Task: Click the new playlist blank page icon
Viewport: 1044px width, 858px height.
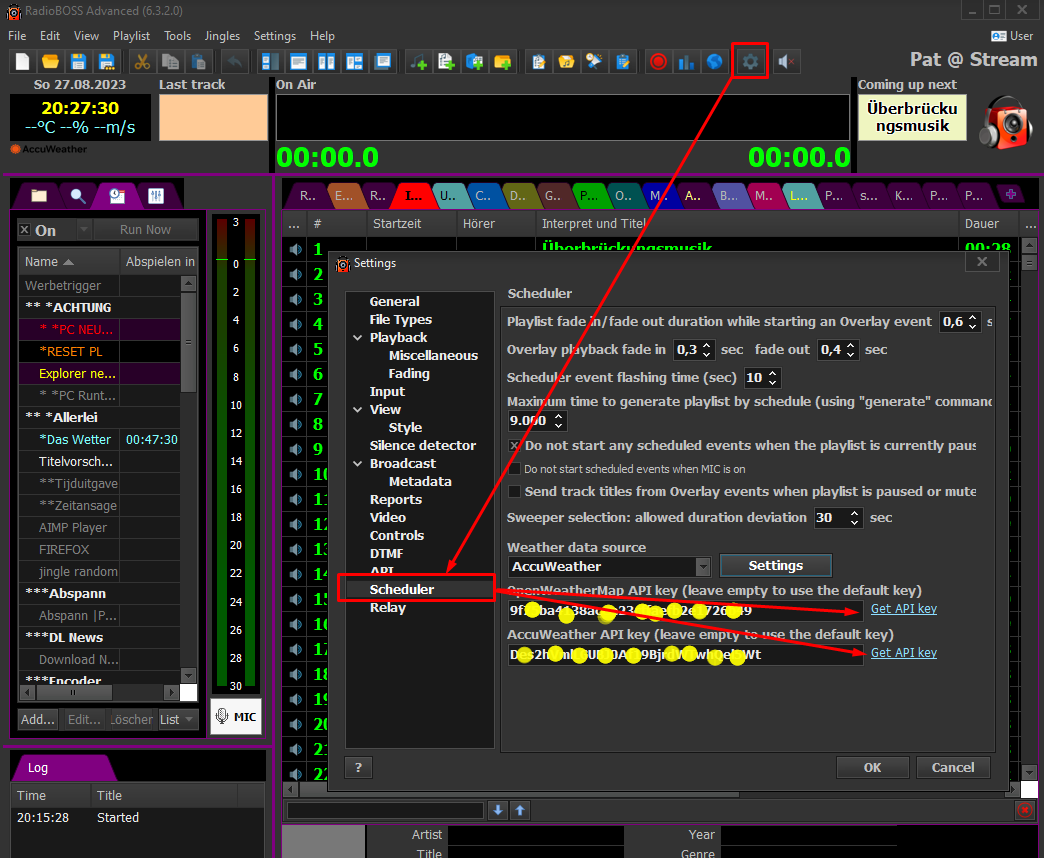Action: click(x=22, y=61)
